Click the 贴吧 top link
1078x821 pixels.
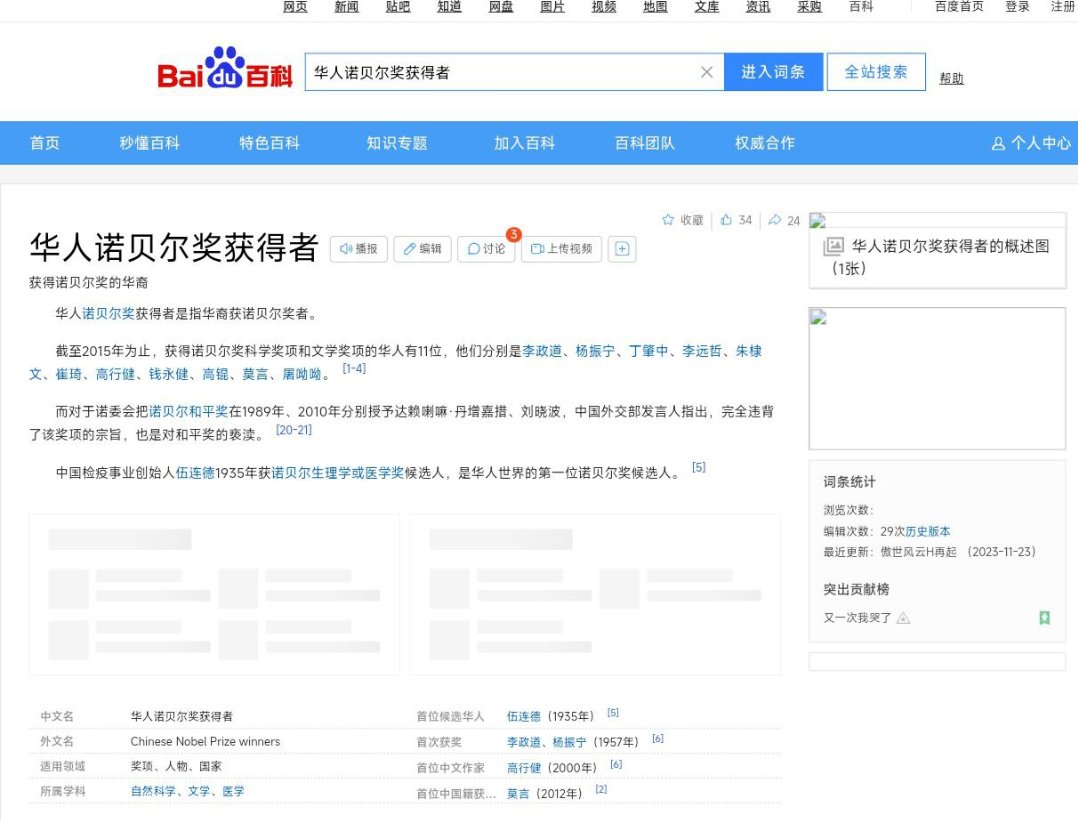click(x=398, y=6)
